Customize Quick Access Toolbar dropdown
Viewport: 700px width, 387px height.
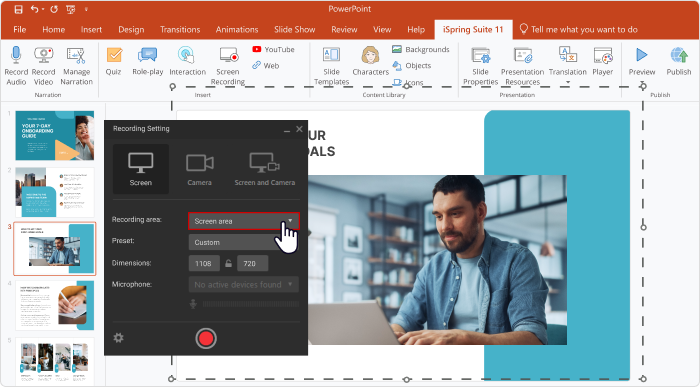(x=86, y=9)
